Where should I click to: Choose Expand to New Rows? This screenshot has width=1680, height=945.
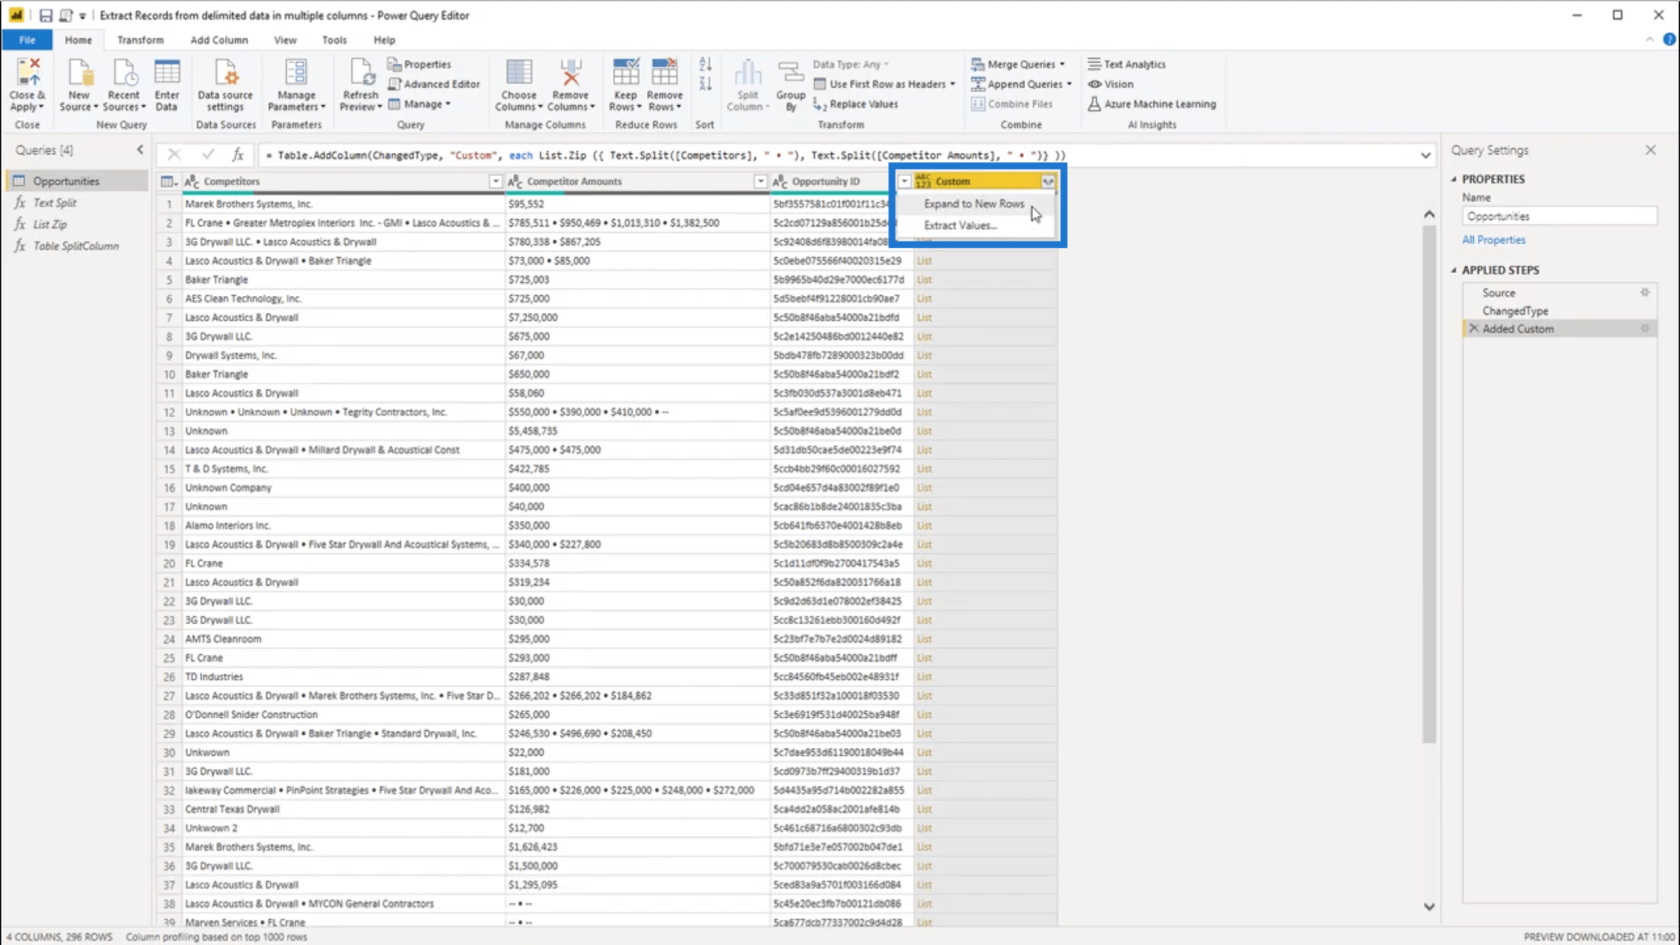974,203
